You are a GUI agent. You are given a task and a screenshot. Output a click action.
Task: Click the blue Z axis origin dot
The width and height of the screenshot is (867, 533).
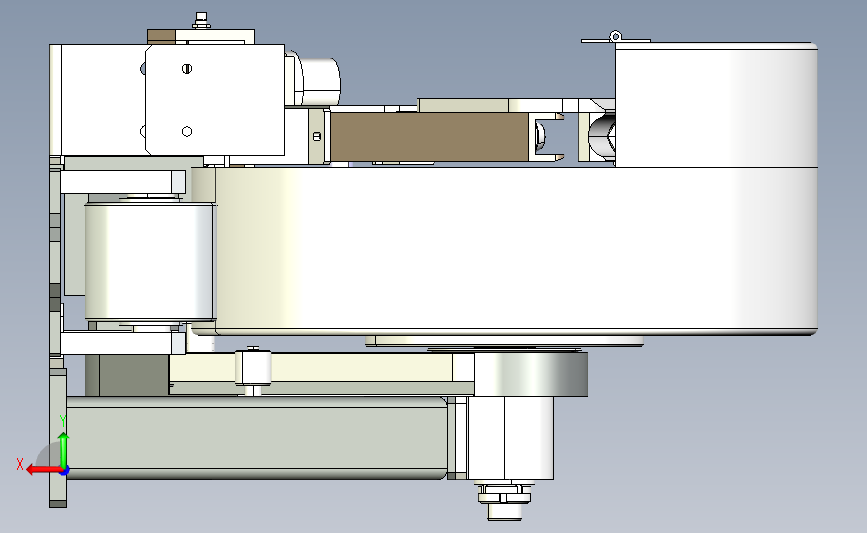(65, 471)
